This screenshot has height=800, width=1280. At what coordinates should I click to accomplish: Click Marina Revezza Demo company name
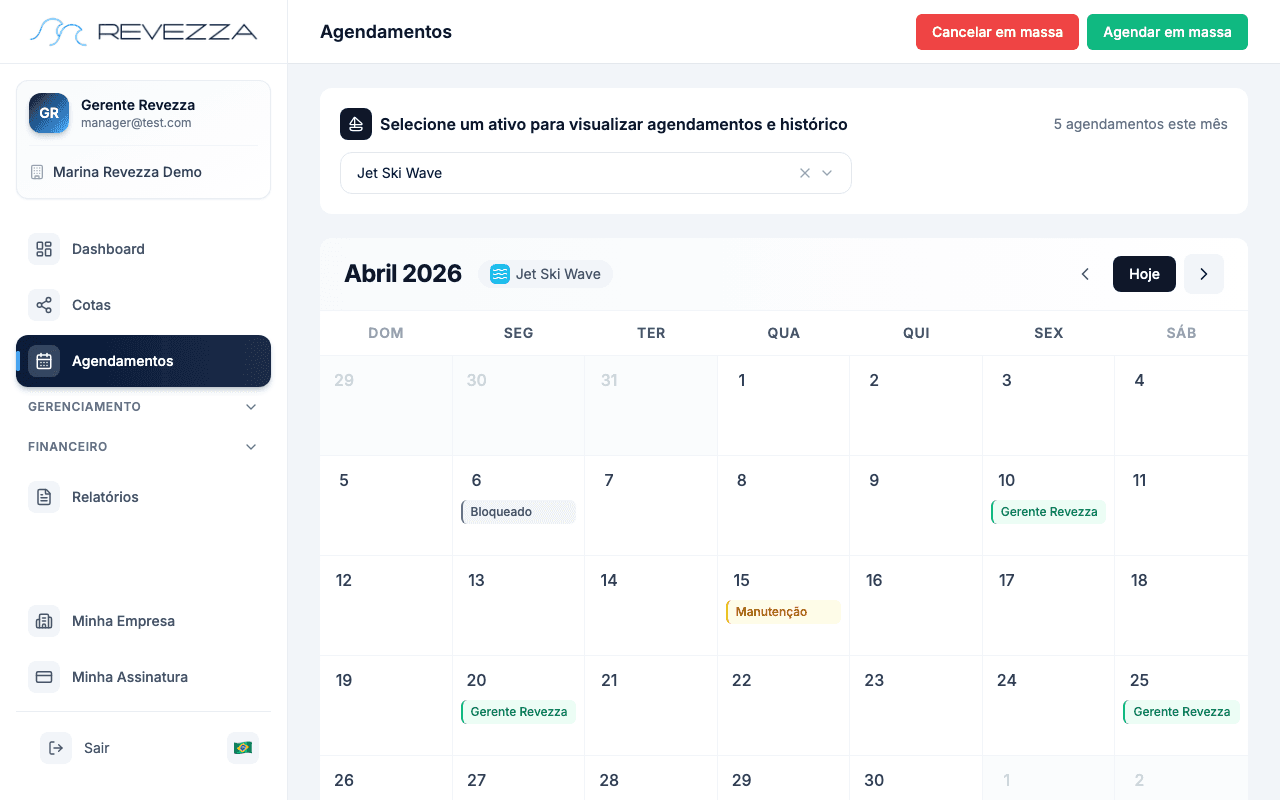(127, 172)
